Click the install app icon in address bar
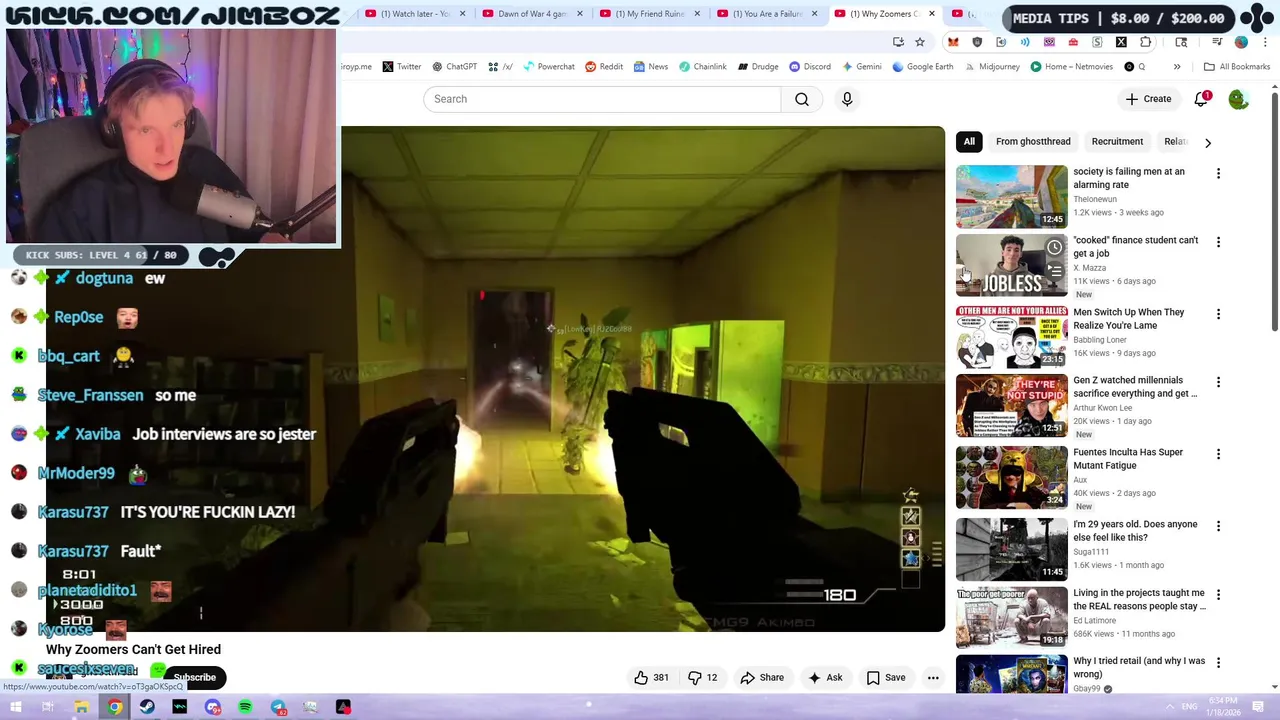The width and height of the screenshot is (1280, 720). (x=898, y=42)
